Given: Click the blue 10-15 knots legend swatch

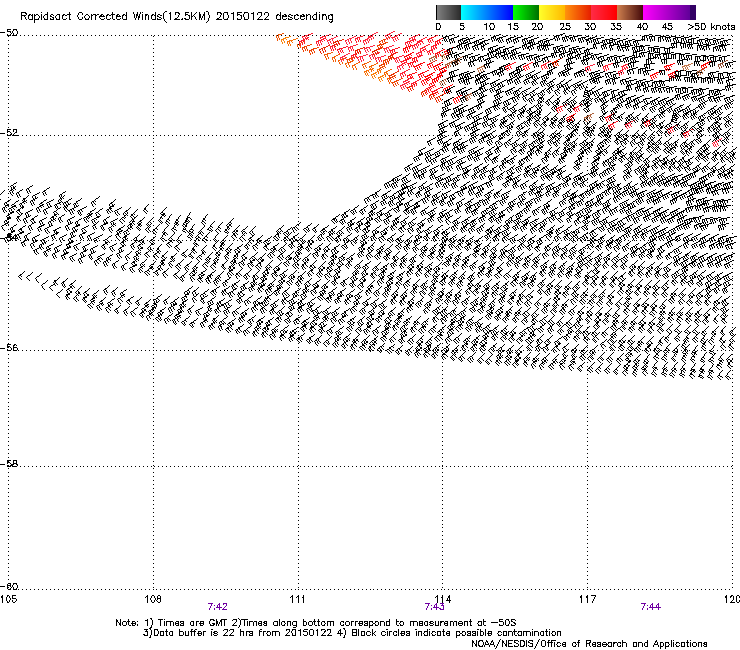Looking at the screenshot, I should coord(500,12).
